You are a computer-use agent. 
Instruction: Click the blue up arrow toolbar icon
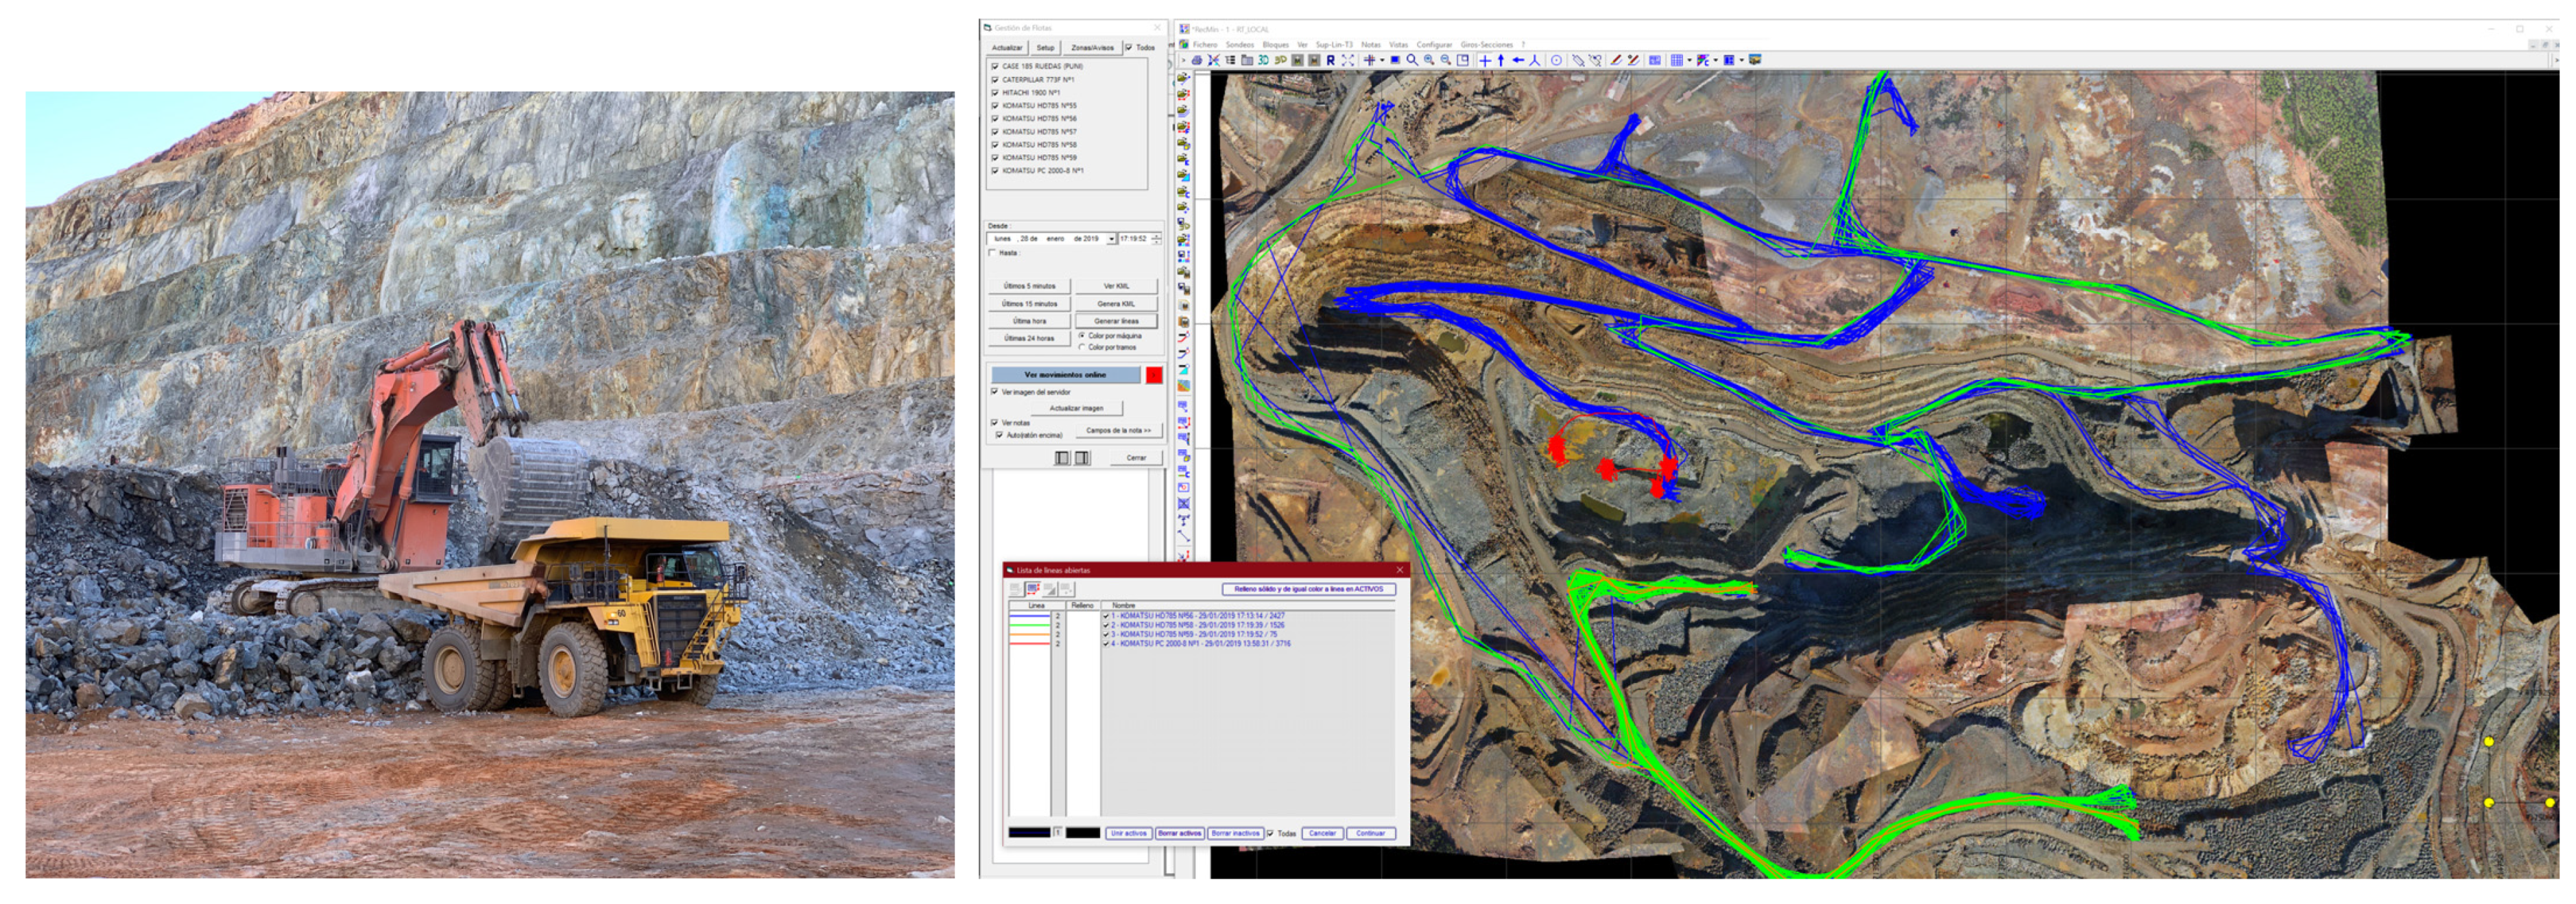tap(1501, 60)
